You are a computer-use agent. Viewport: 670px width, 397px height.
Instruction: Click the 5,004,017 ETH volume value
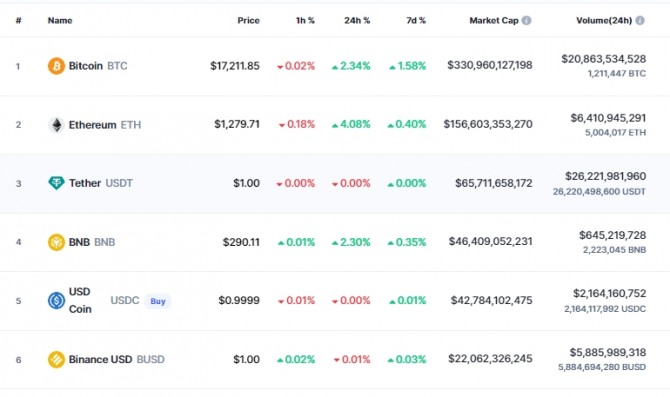616,132
